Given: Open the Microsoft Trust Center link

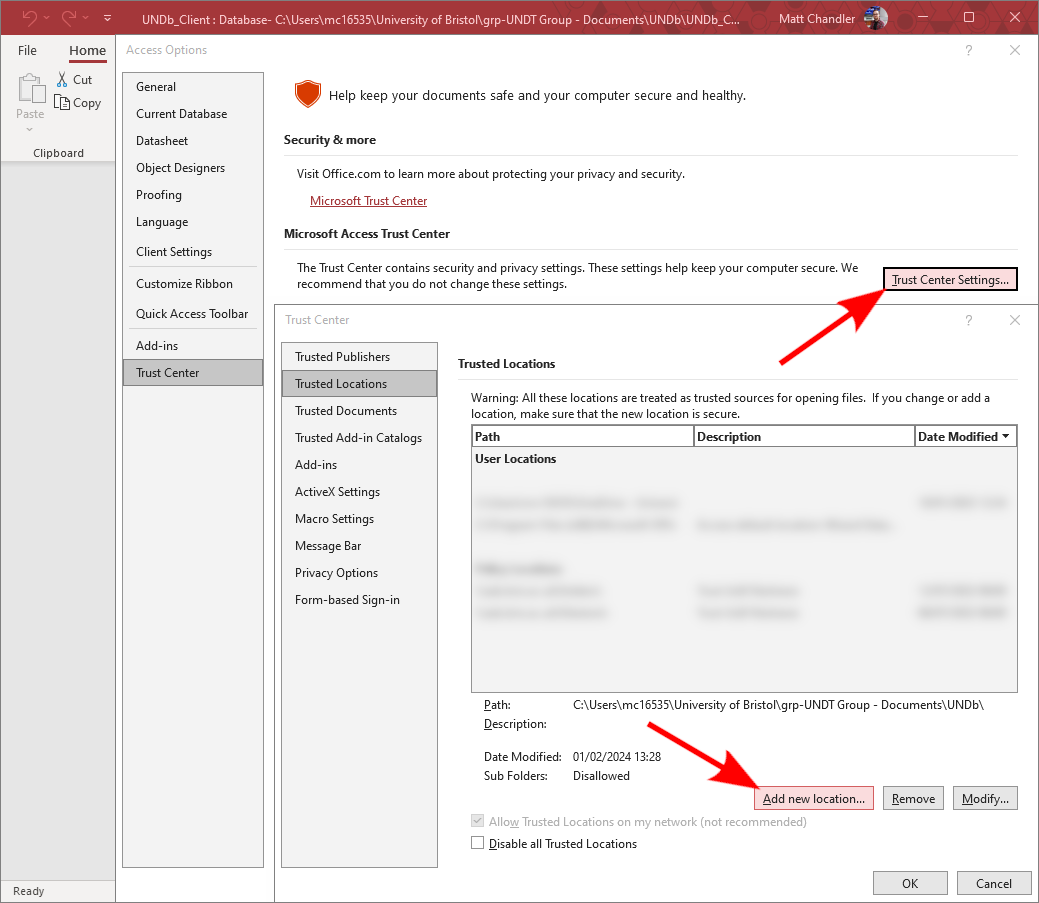Looking at the screenshot, I should pyautogui.click(x=368, y=201).
